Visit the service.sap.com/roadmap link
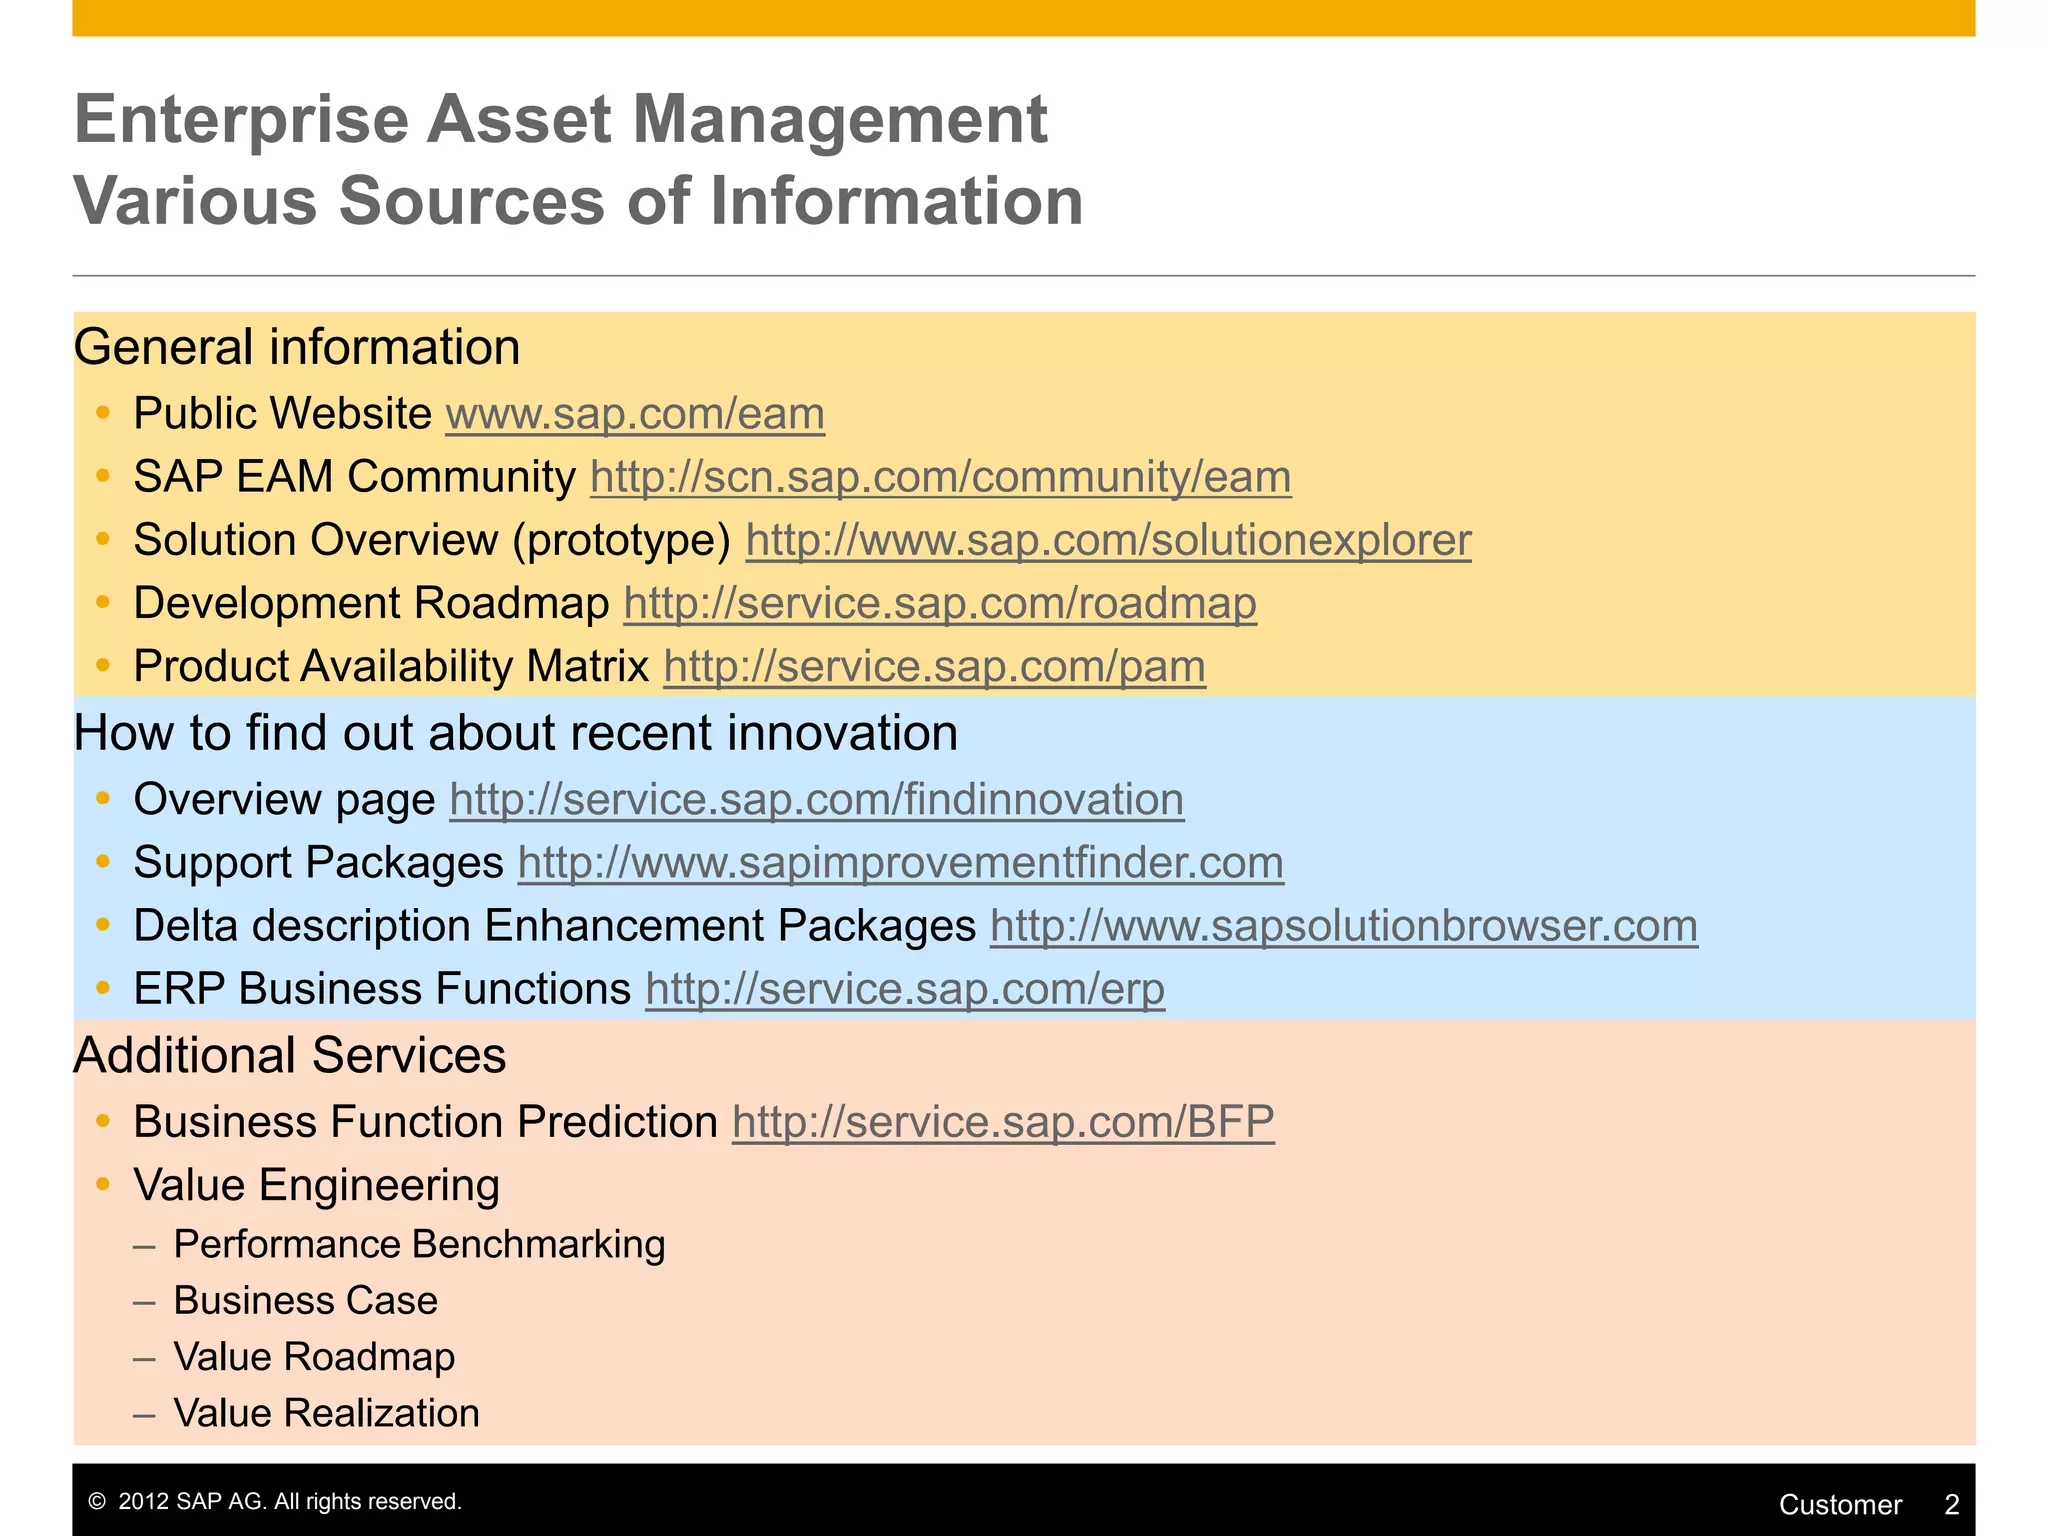 pyautogui.click(x=940, y=603)
